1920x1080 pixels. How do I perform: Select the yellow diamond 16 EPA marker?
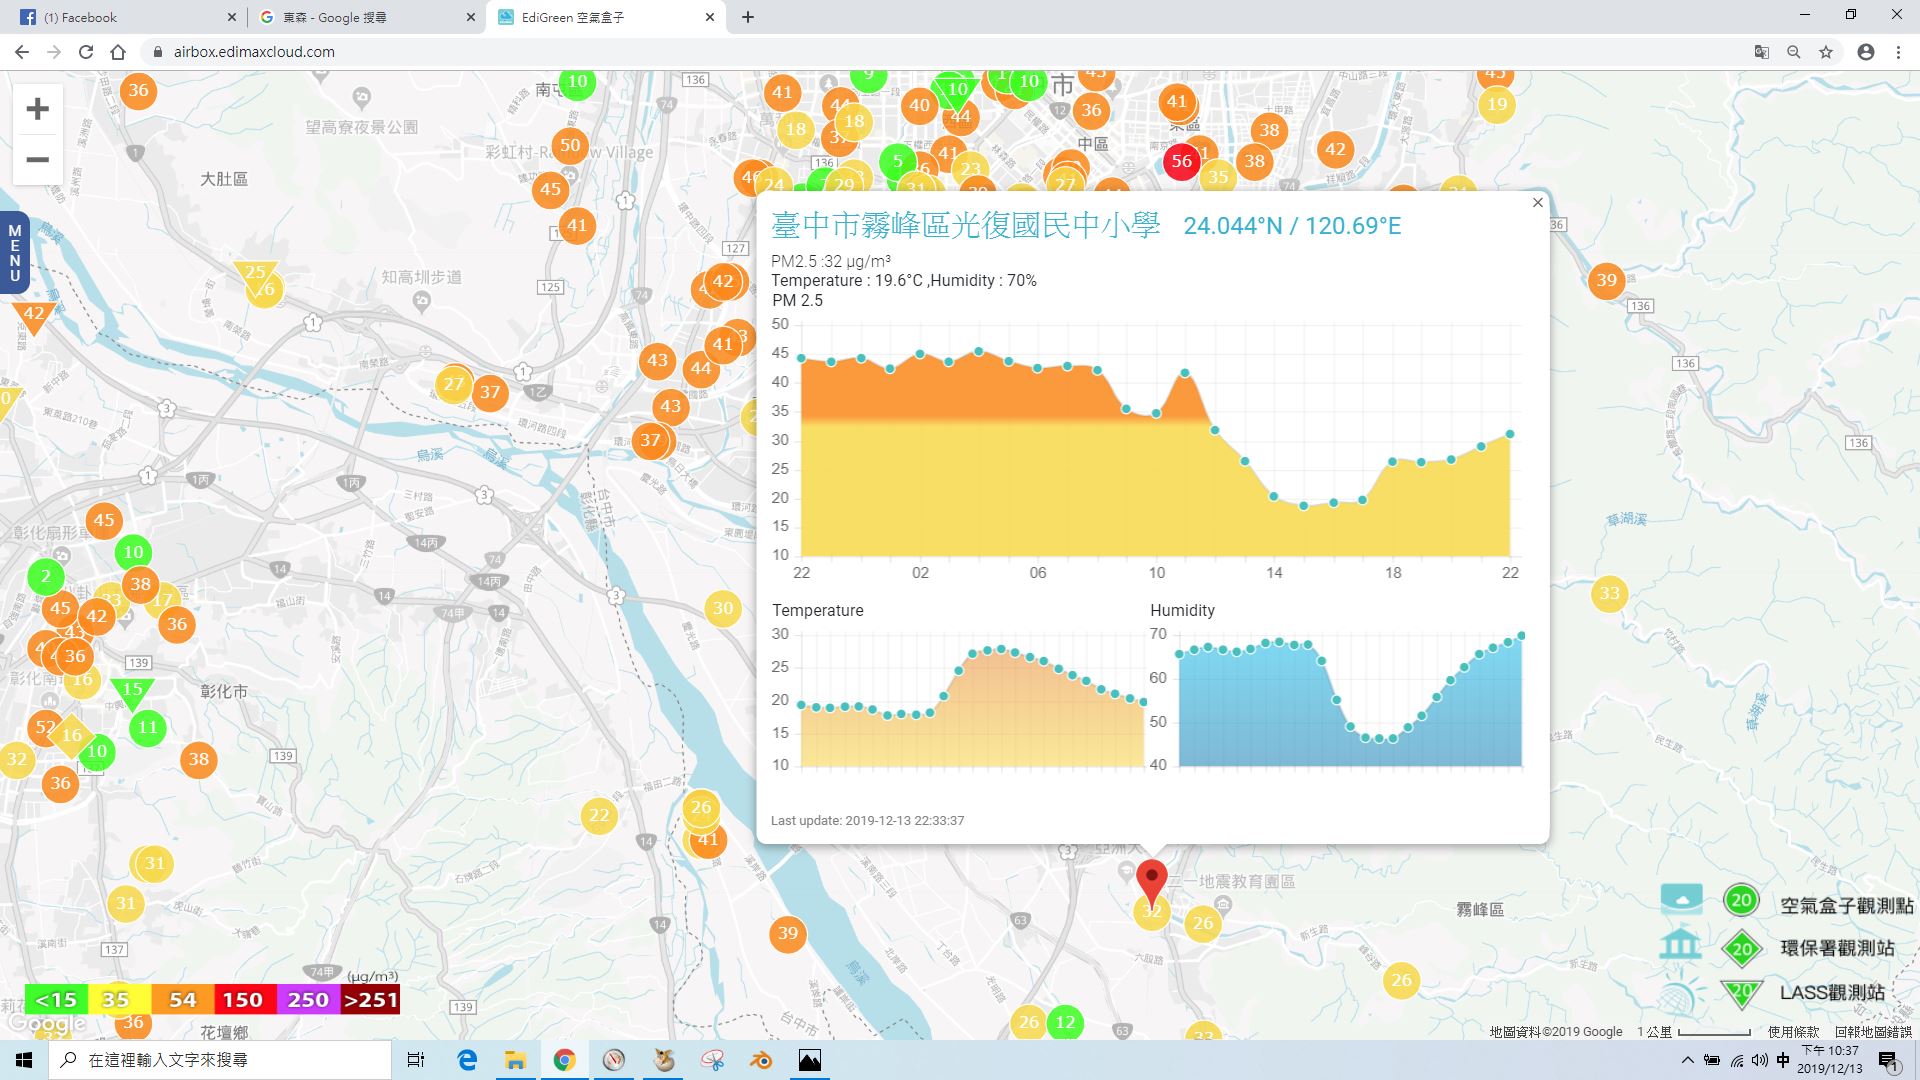pos(71,735)
